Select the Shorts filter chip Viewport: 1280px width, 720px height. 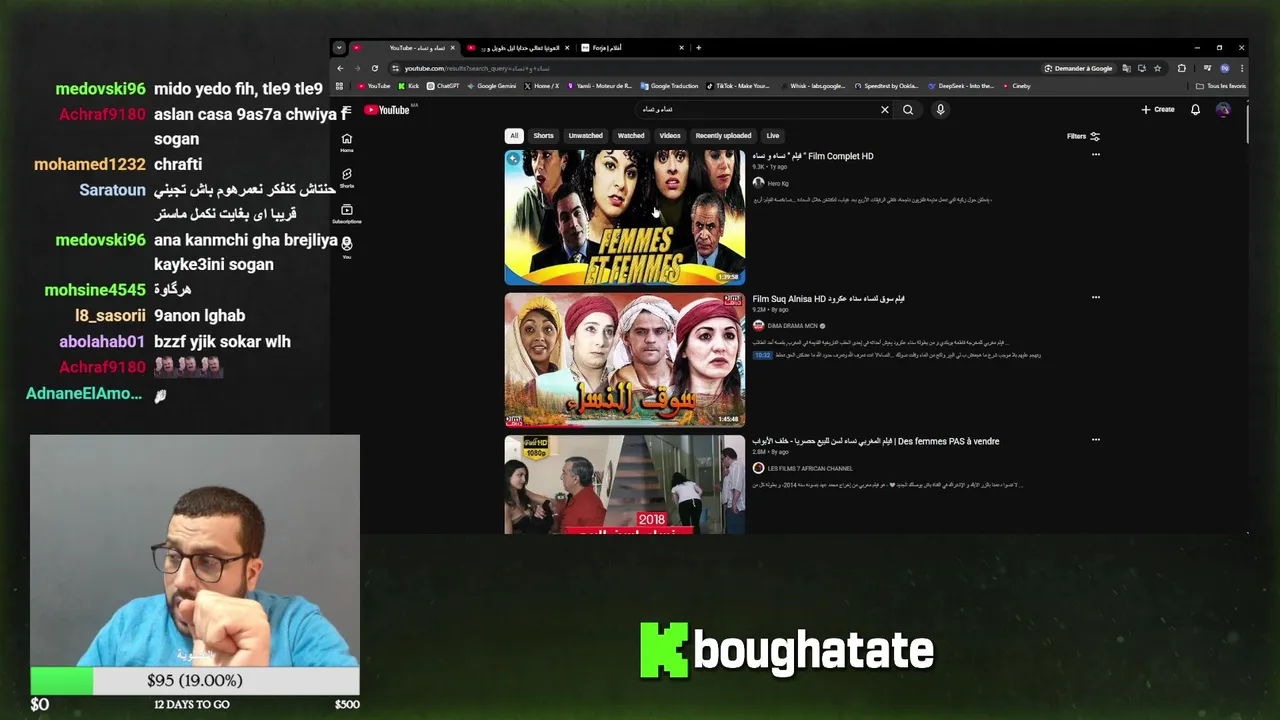coord(543,136)
